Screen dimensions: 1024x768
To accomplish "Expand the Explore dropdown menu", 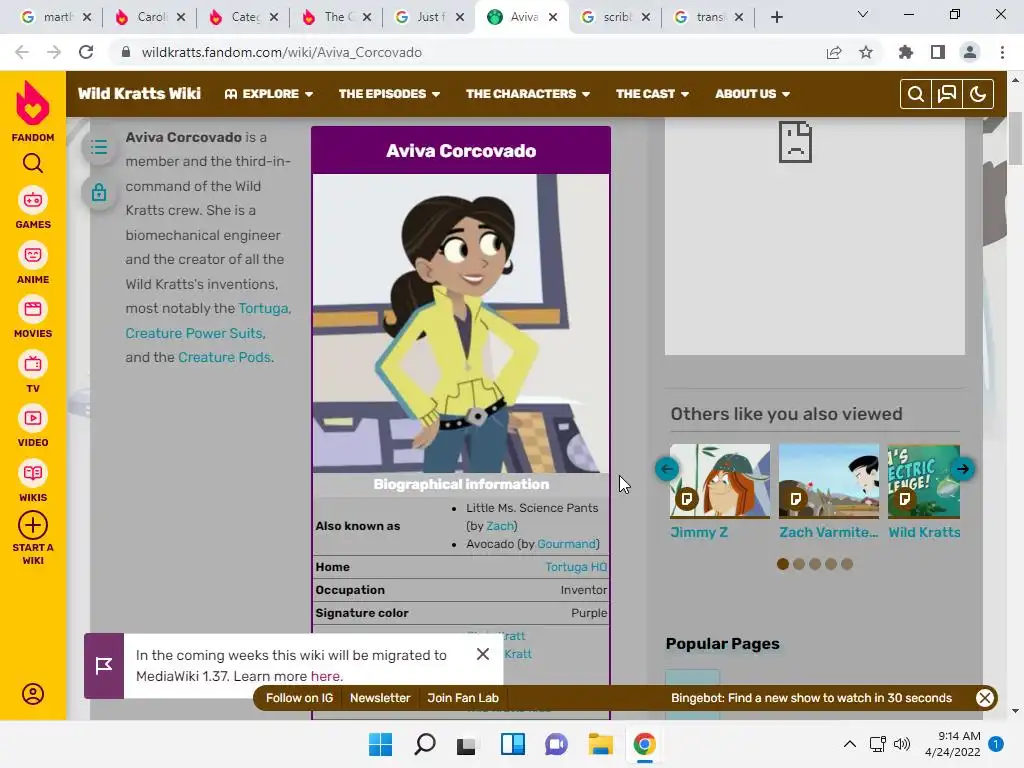I will click(x=268, y=94).
